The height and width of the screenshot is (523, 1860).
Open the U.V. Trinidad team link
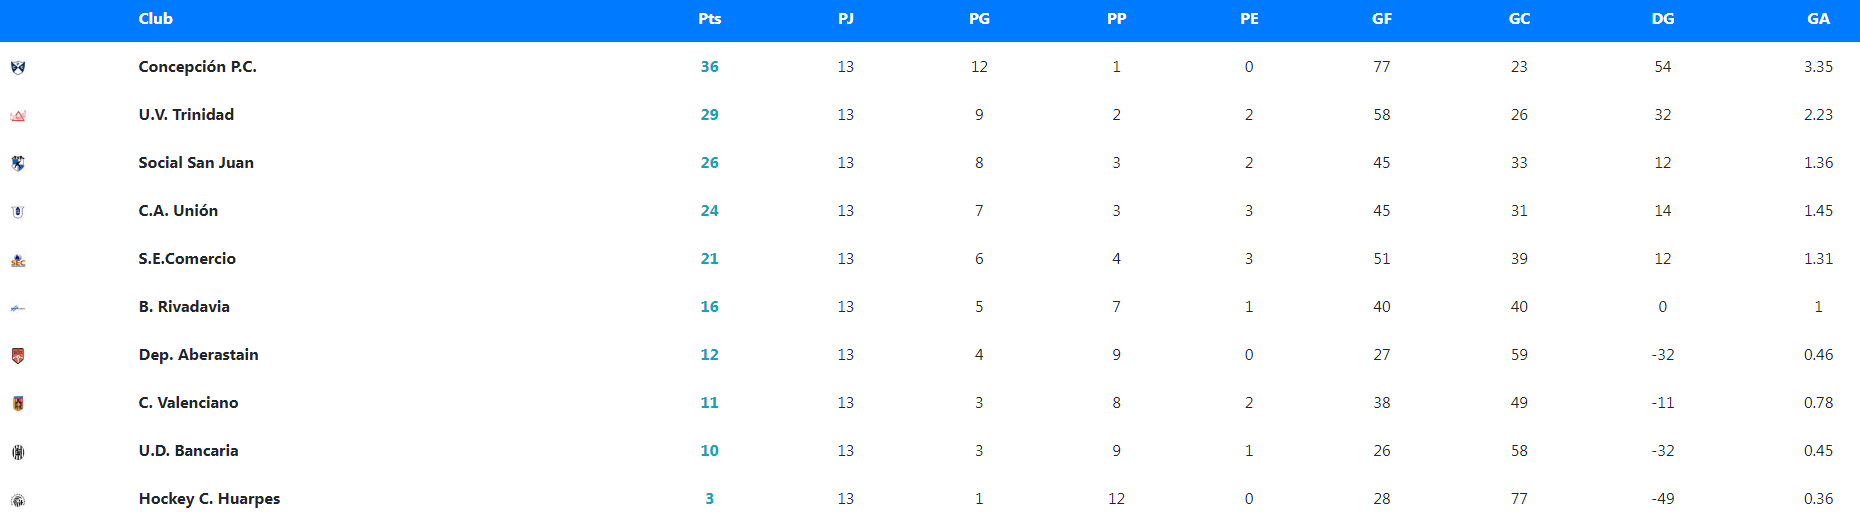[186, 115]
